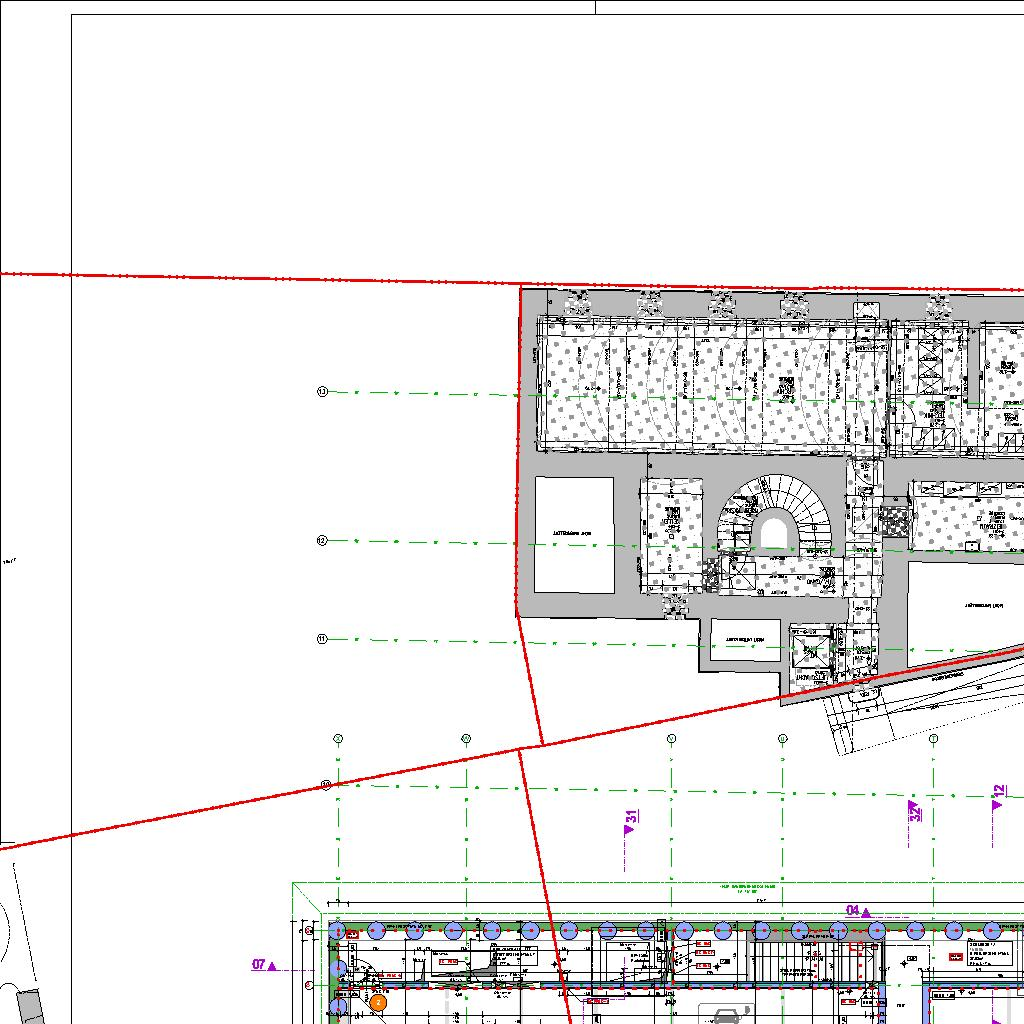Select purple elevation marker 04
The width and height of the screenshot is (1024, 1024).
pos(858,911)
